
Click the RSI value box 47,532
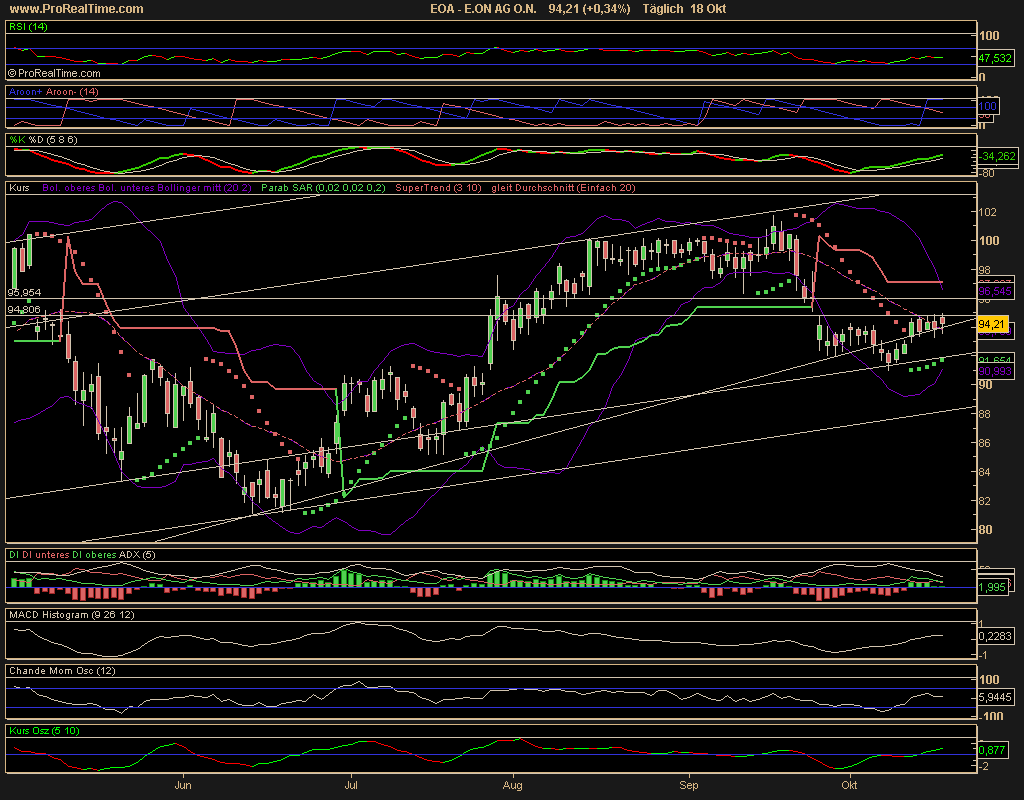click(995, 58)
